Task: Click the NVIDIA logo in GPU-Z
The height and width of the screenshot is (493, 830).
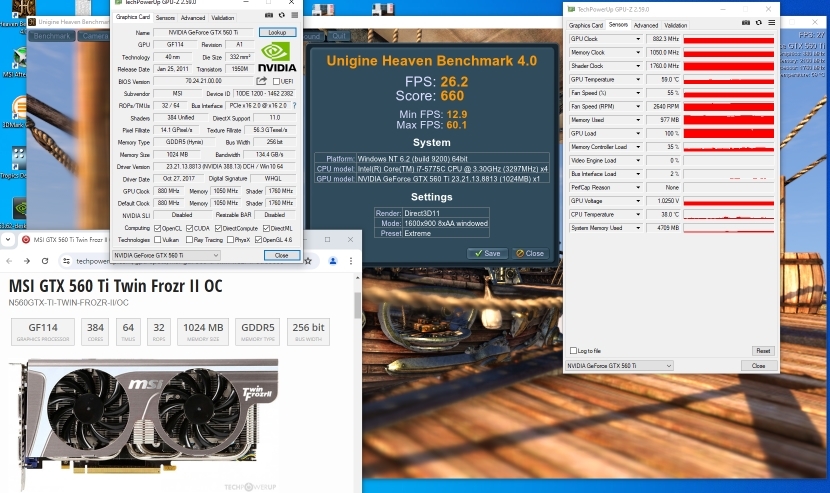Action: [x=277, y=57]
